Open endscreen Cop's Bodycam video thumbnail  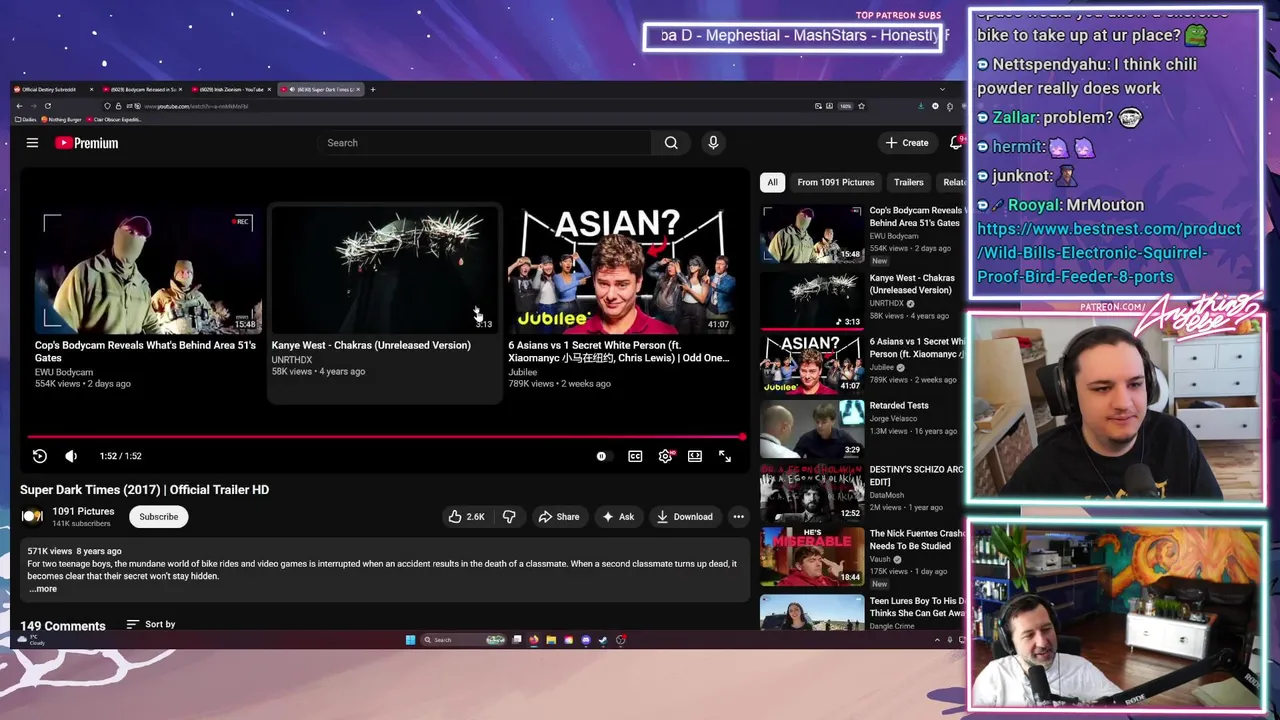point(147,270)
